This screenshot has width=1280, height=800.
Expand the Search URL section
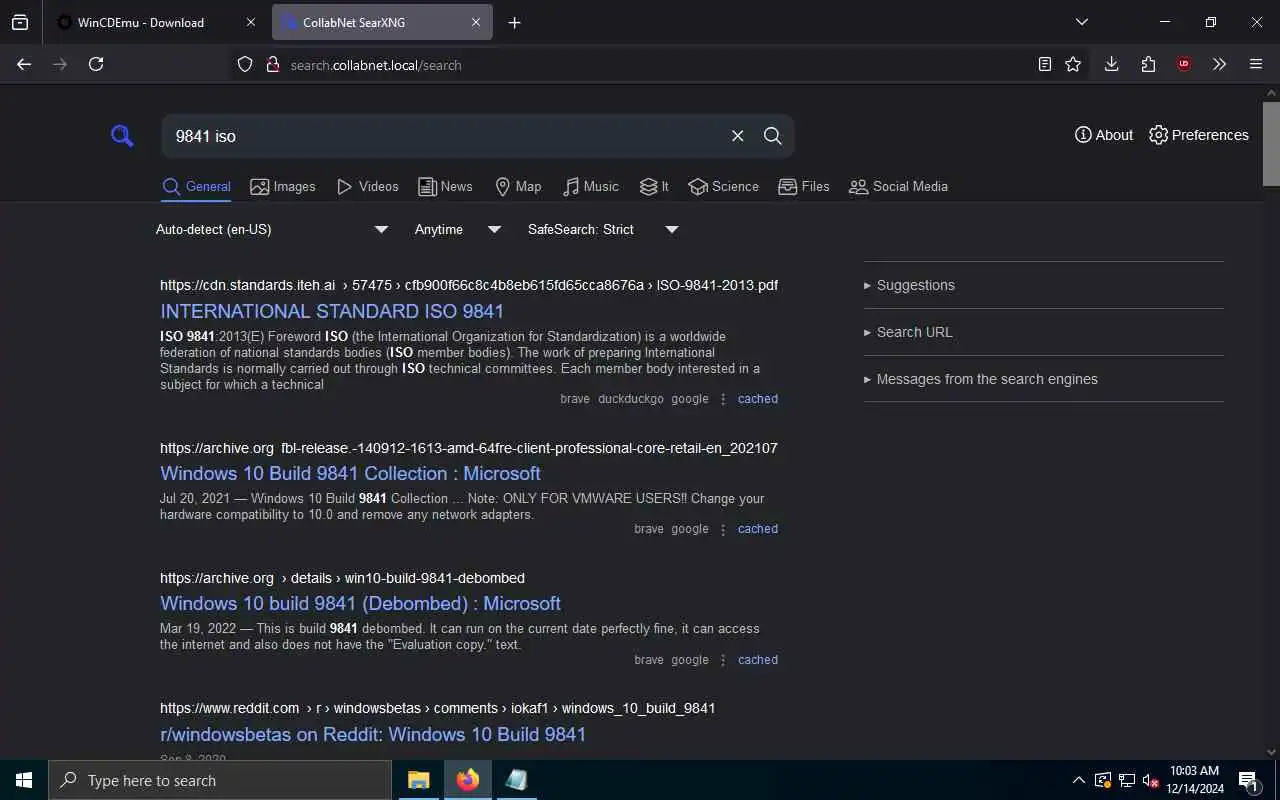(1043, 332)
